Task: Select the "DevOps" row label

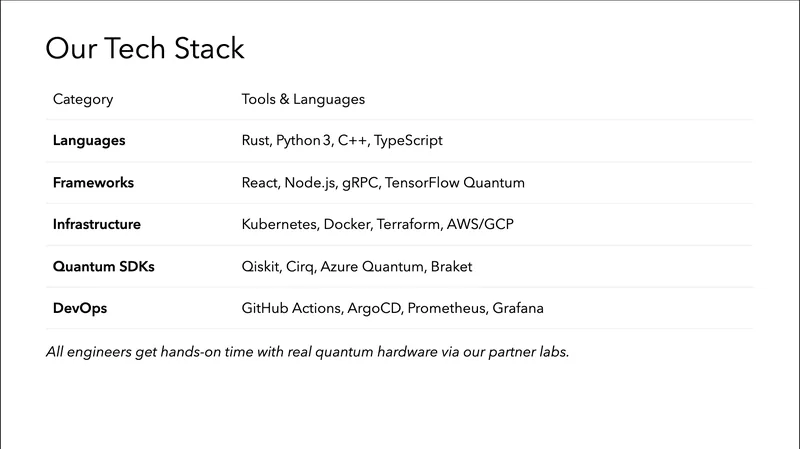Action: 80,309
